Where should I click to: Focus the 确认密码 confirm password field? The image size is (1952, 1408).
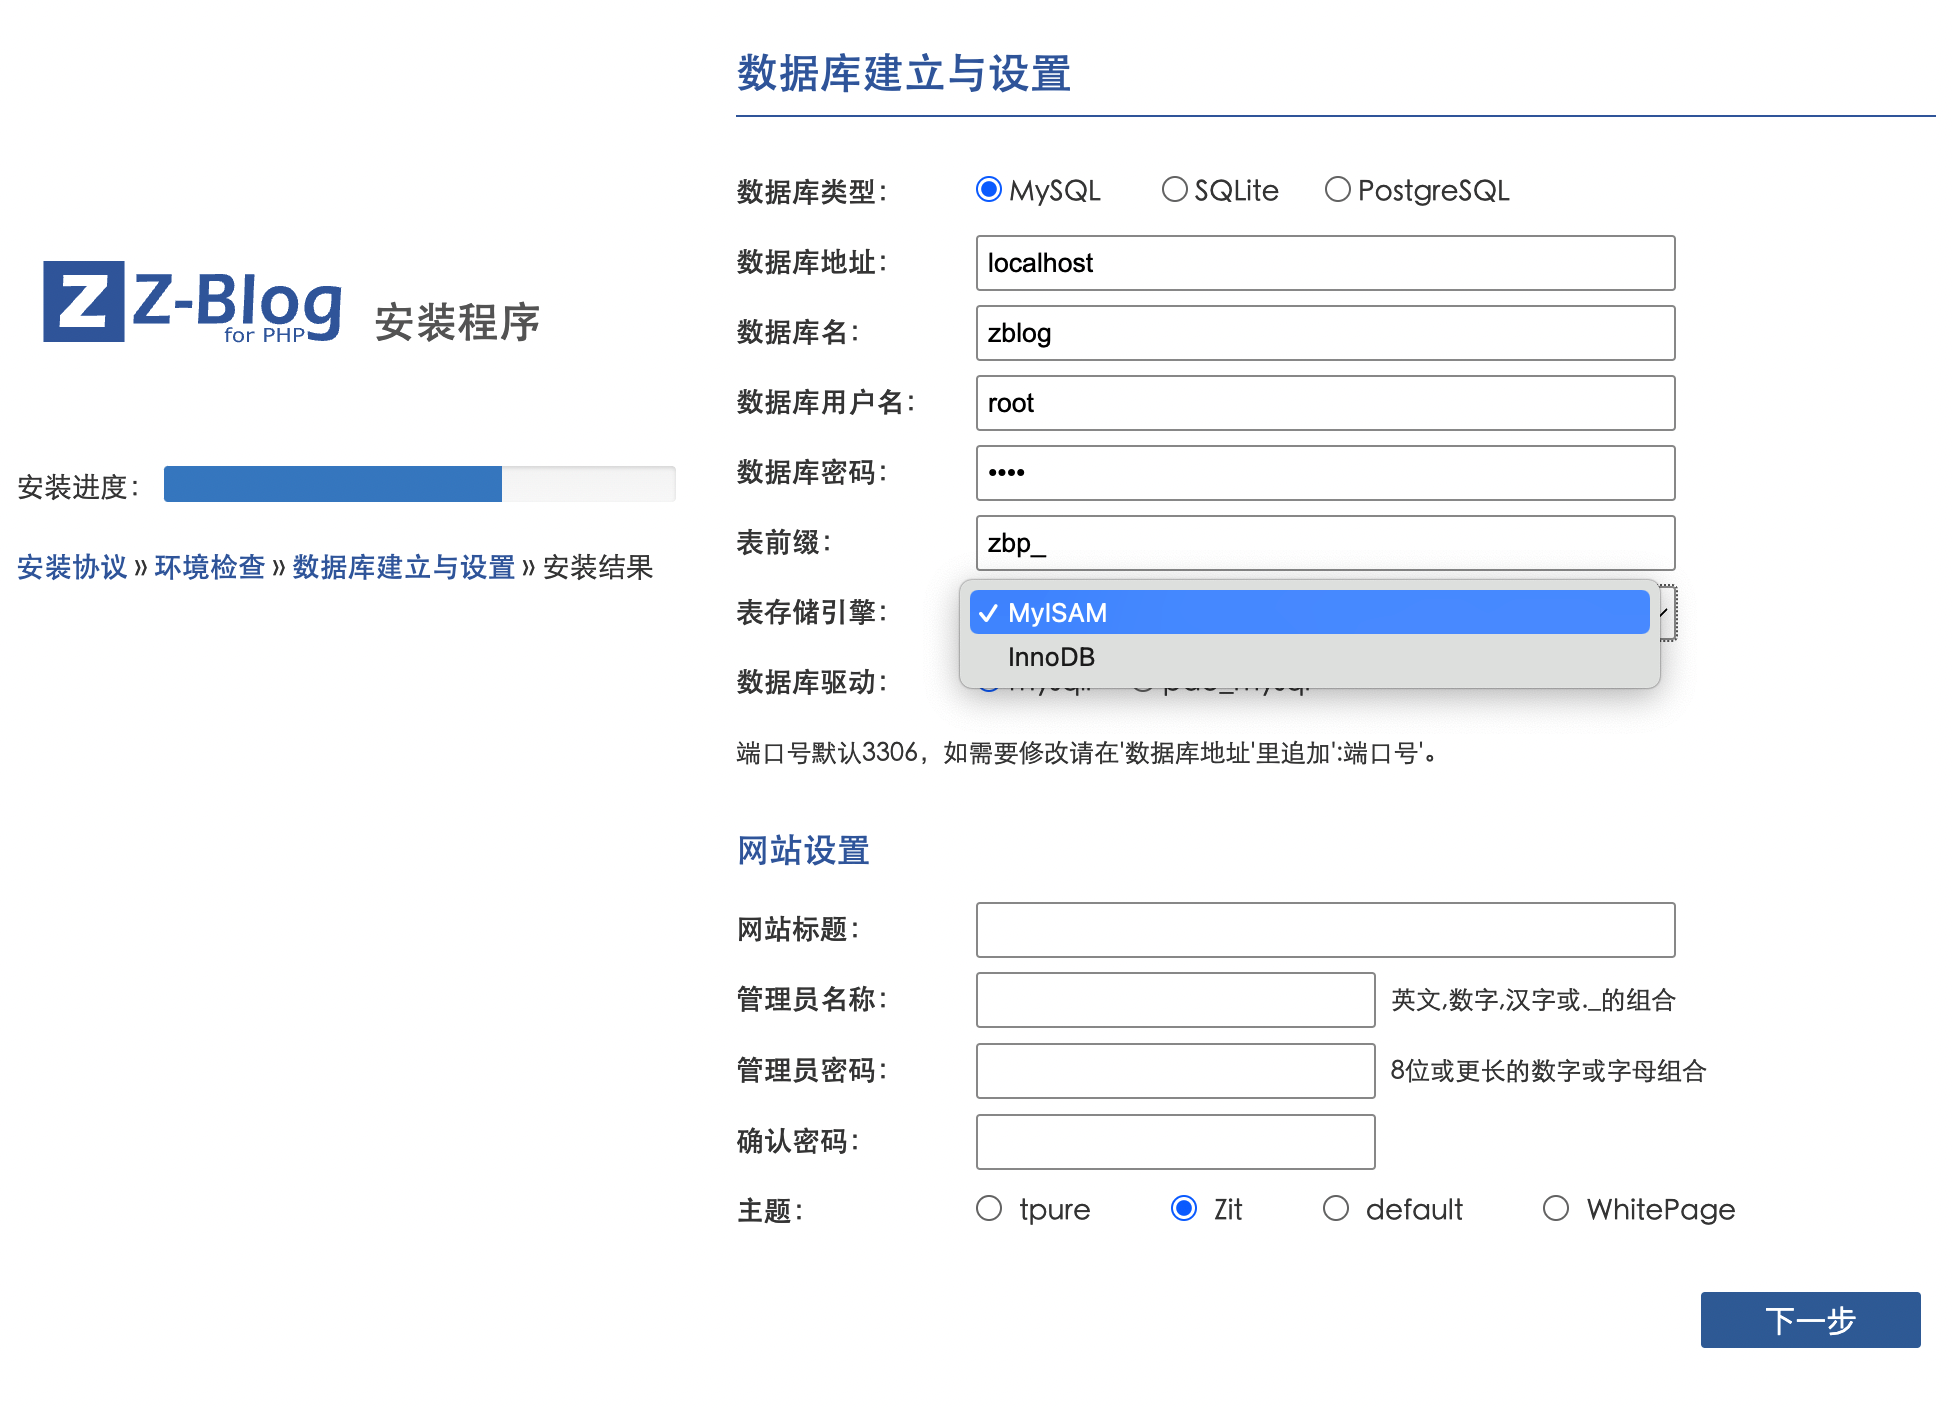[1175, 1142]
